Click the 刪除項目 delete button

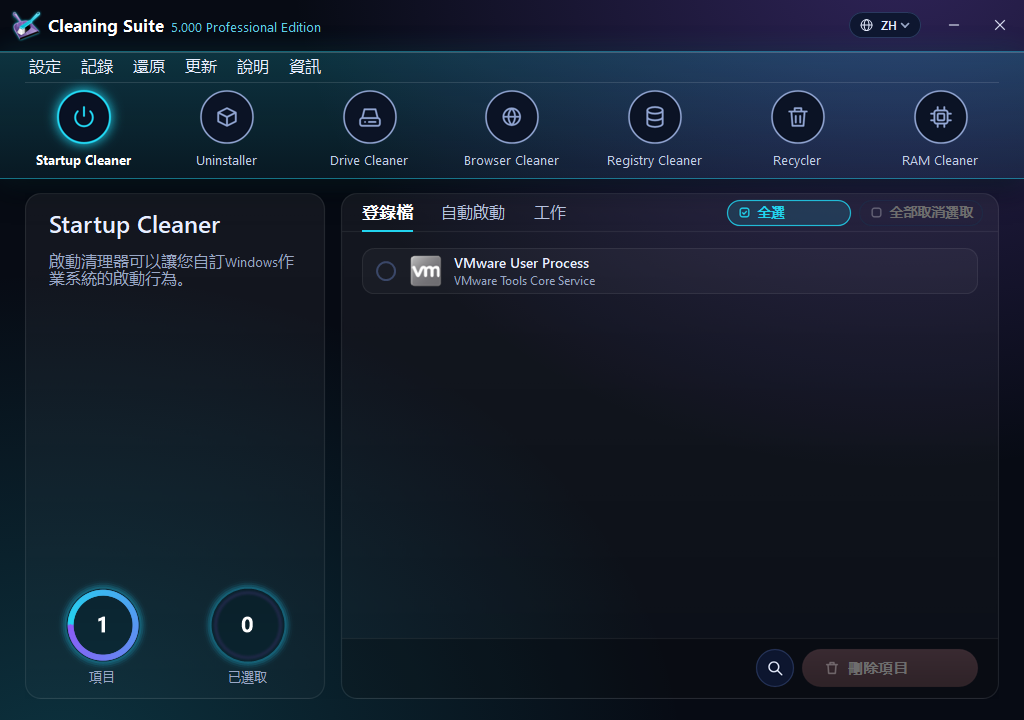[x=889, y=668]
